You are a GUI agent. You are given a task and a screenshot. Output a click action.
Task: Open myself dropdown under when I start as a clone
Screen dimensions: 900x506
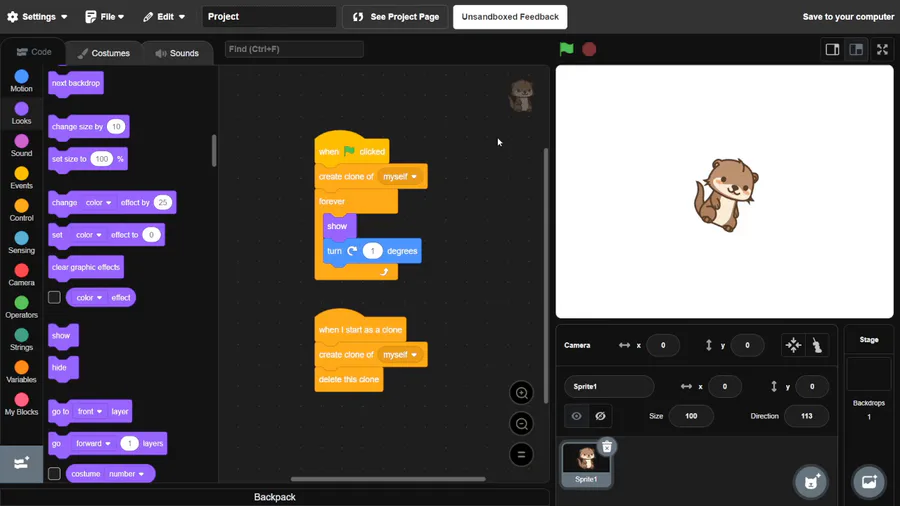400,355
